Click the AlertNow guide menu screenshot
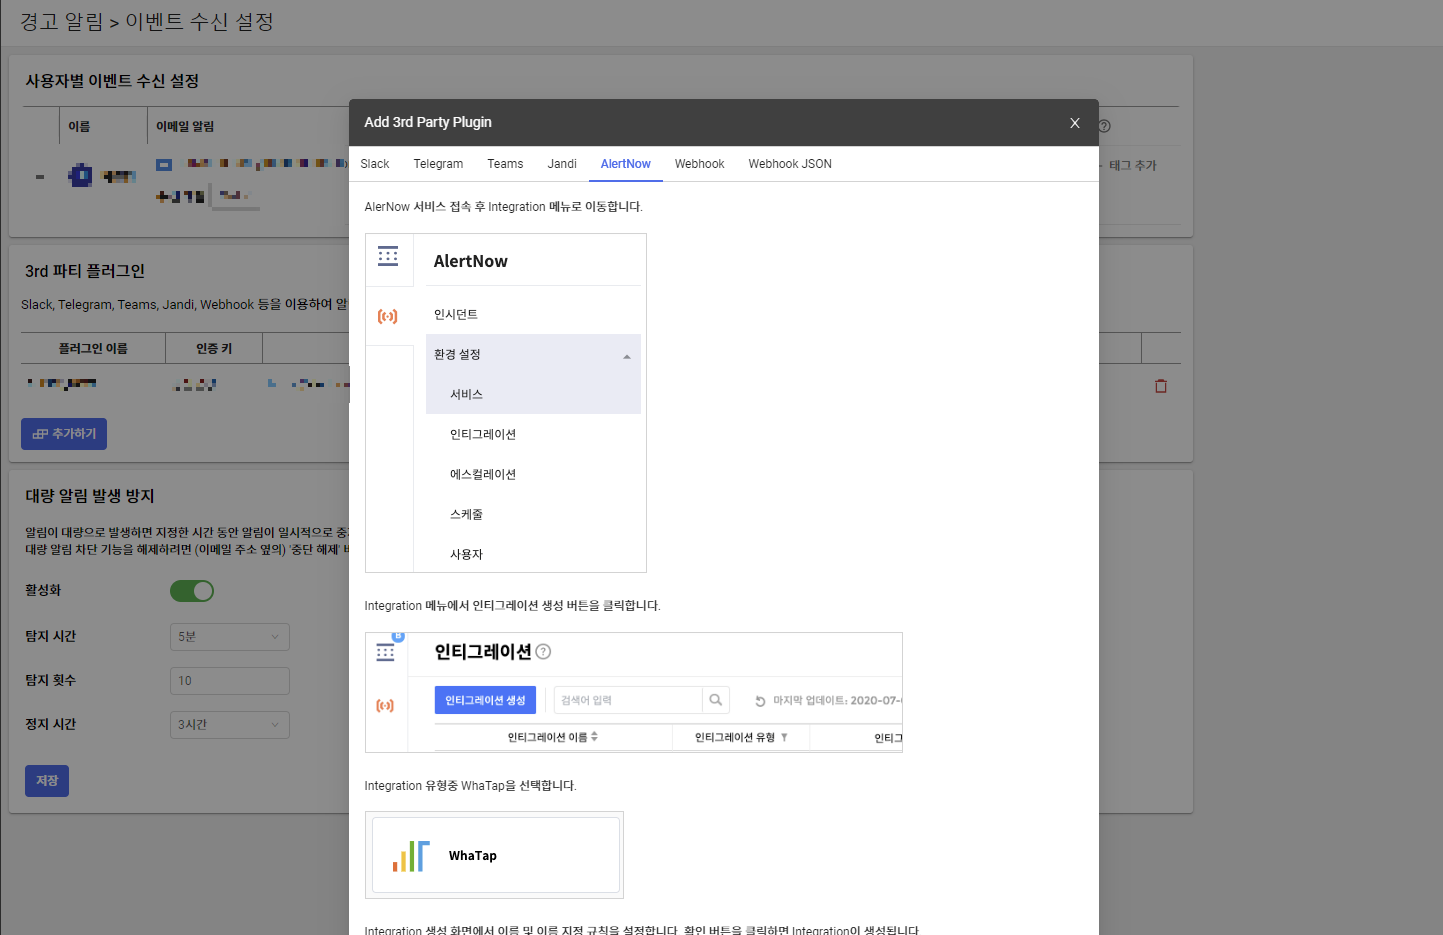The width and height of the screenshot is (1443, 935). pyautogui.click(x=506, y=403)
